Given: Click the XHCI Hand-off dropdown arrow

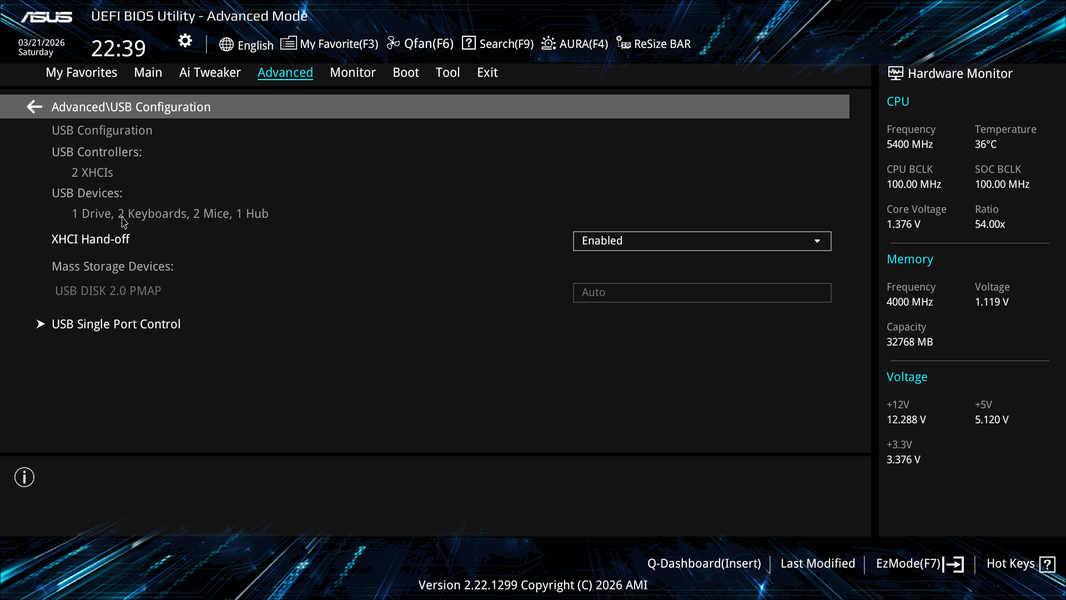Looking at the screenshot, I should tap(817, 241).
